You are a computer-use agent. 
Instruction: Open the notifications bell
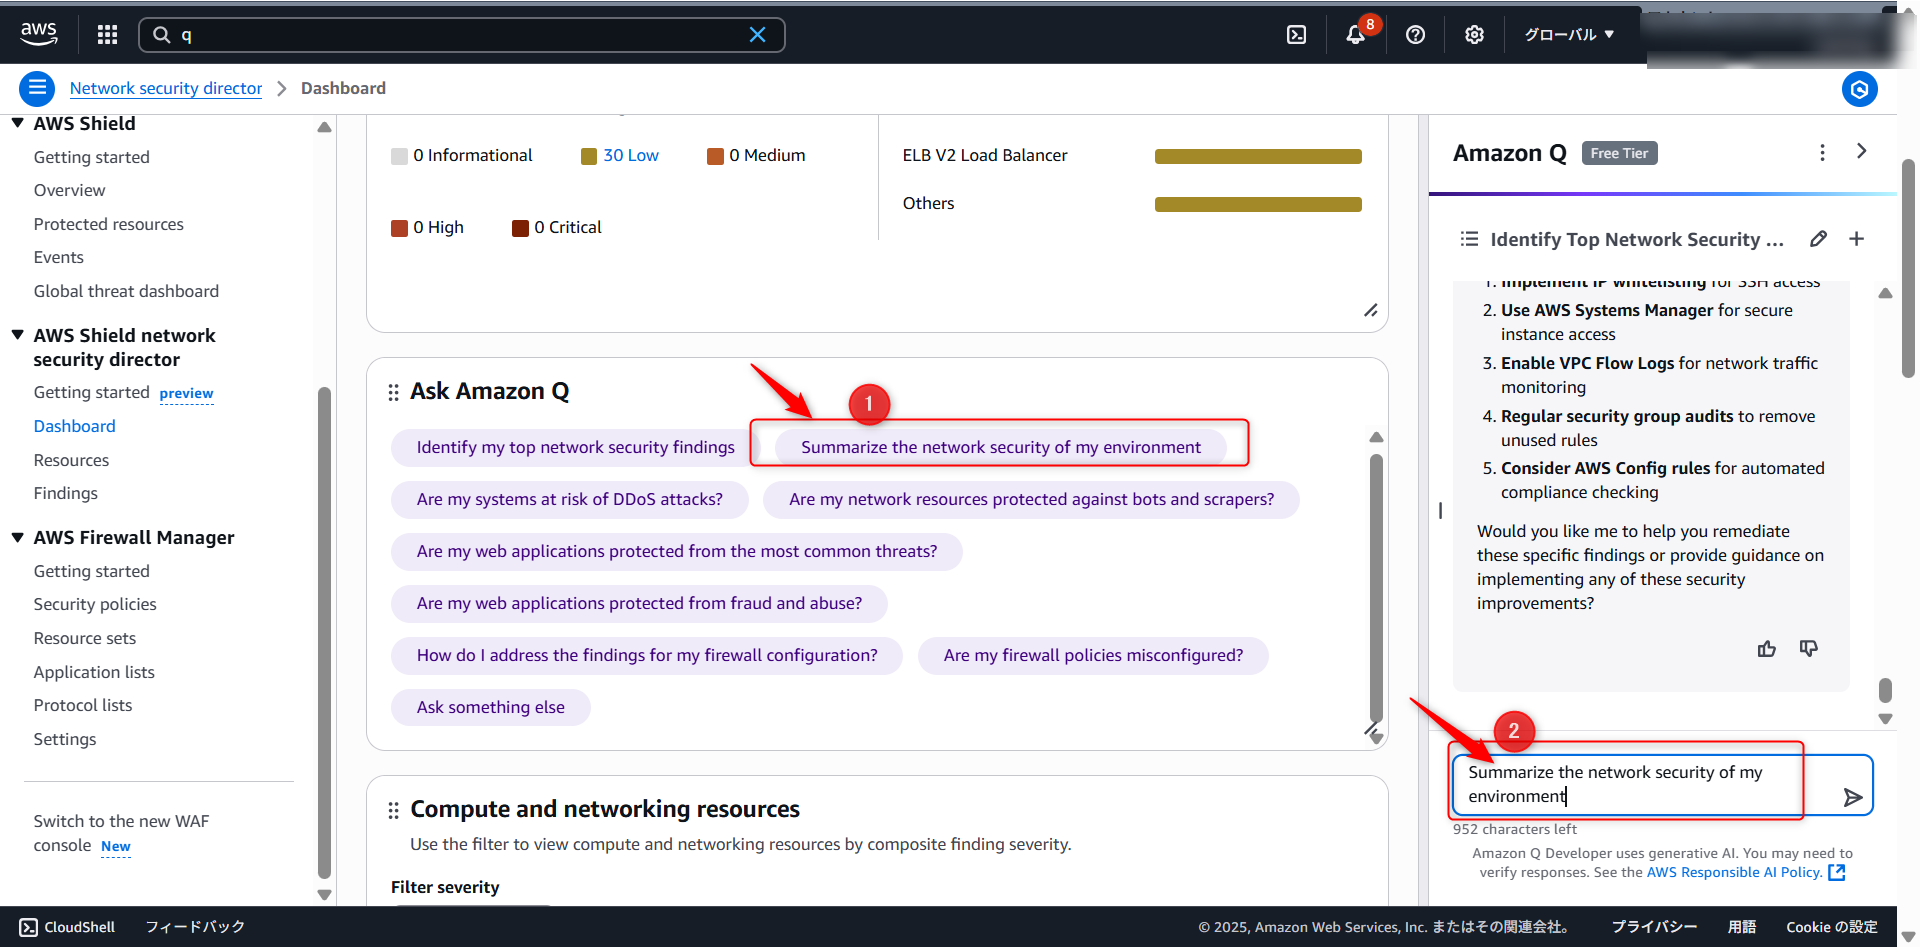coord(1355,35)
